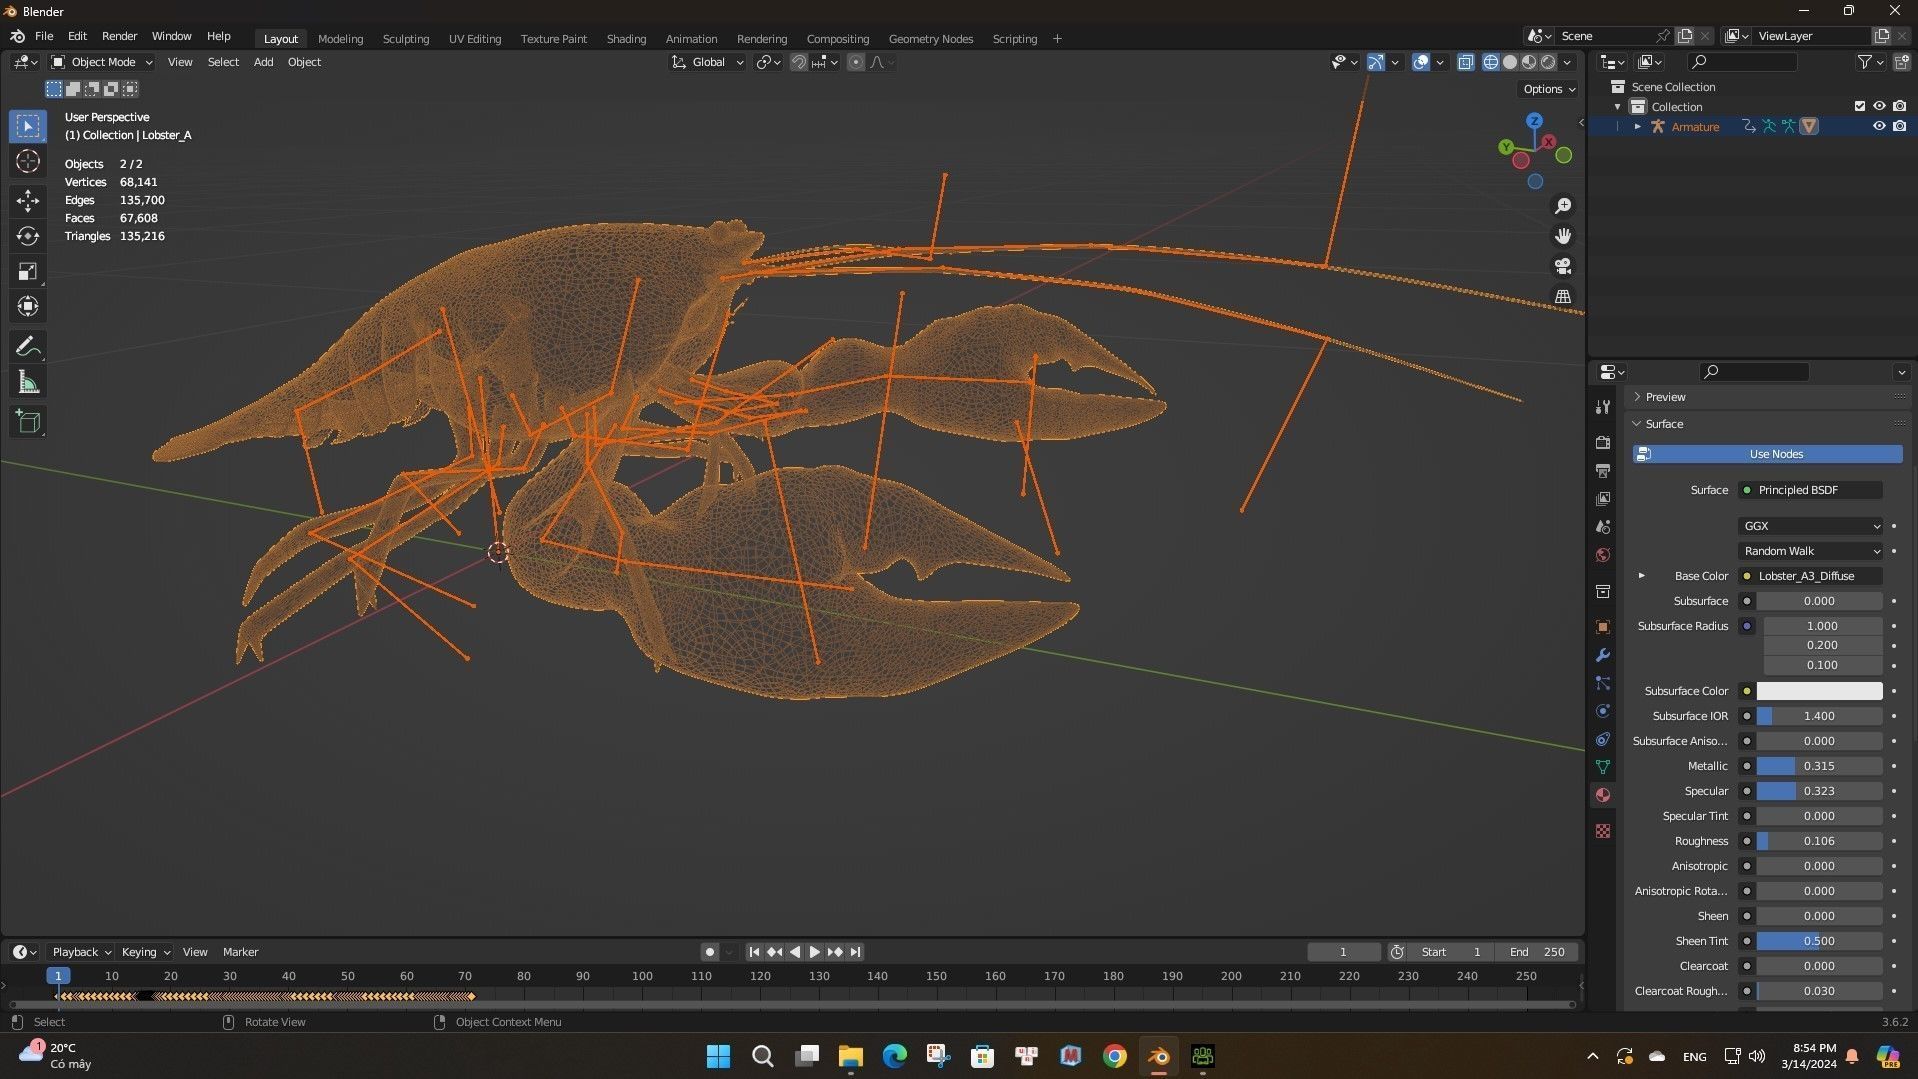
Task: Open the Playback dropdown in timeline
Action: click(x=81, y=952)
